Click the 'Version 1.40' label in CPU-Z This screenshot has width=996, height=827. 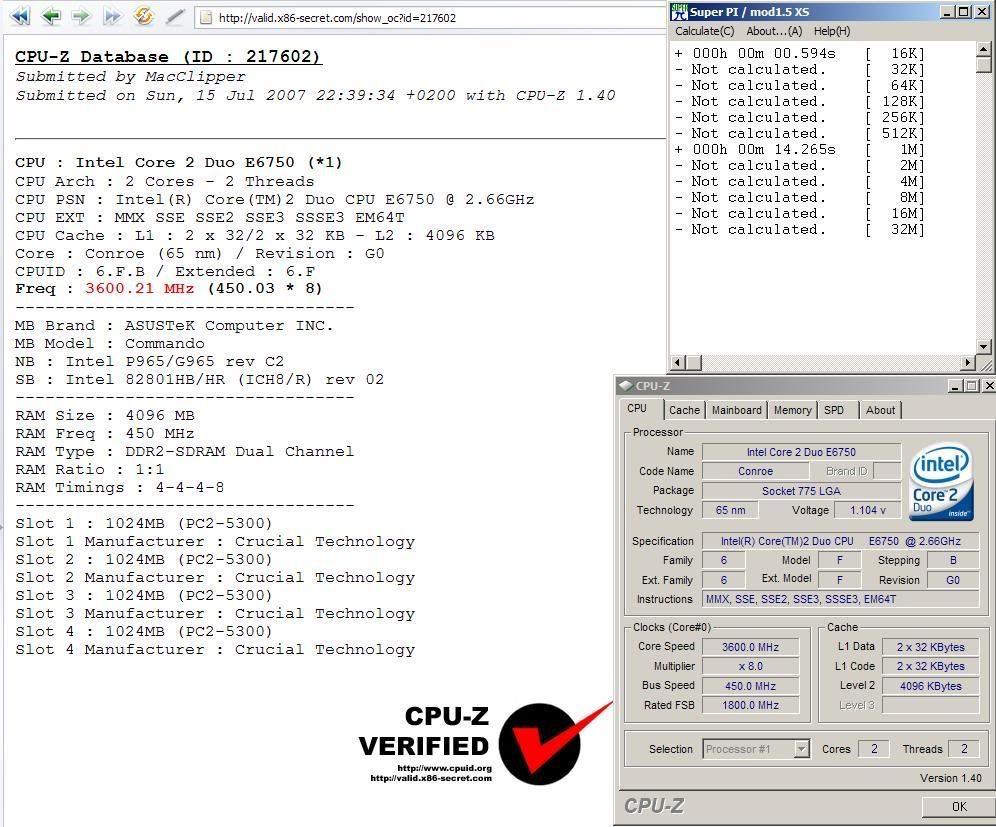pyautogui.click(x=950, y=778)
